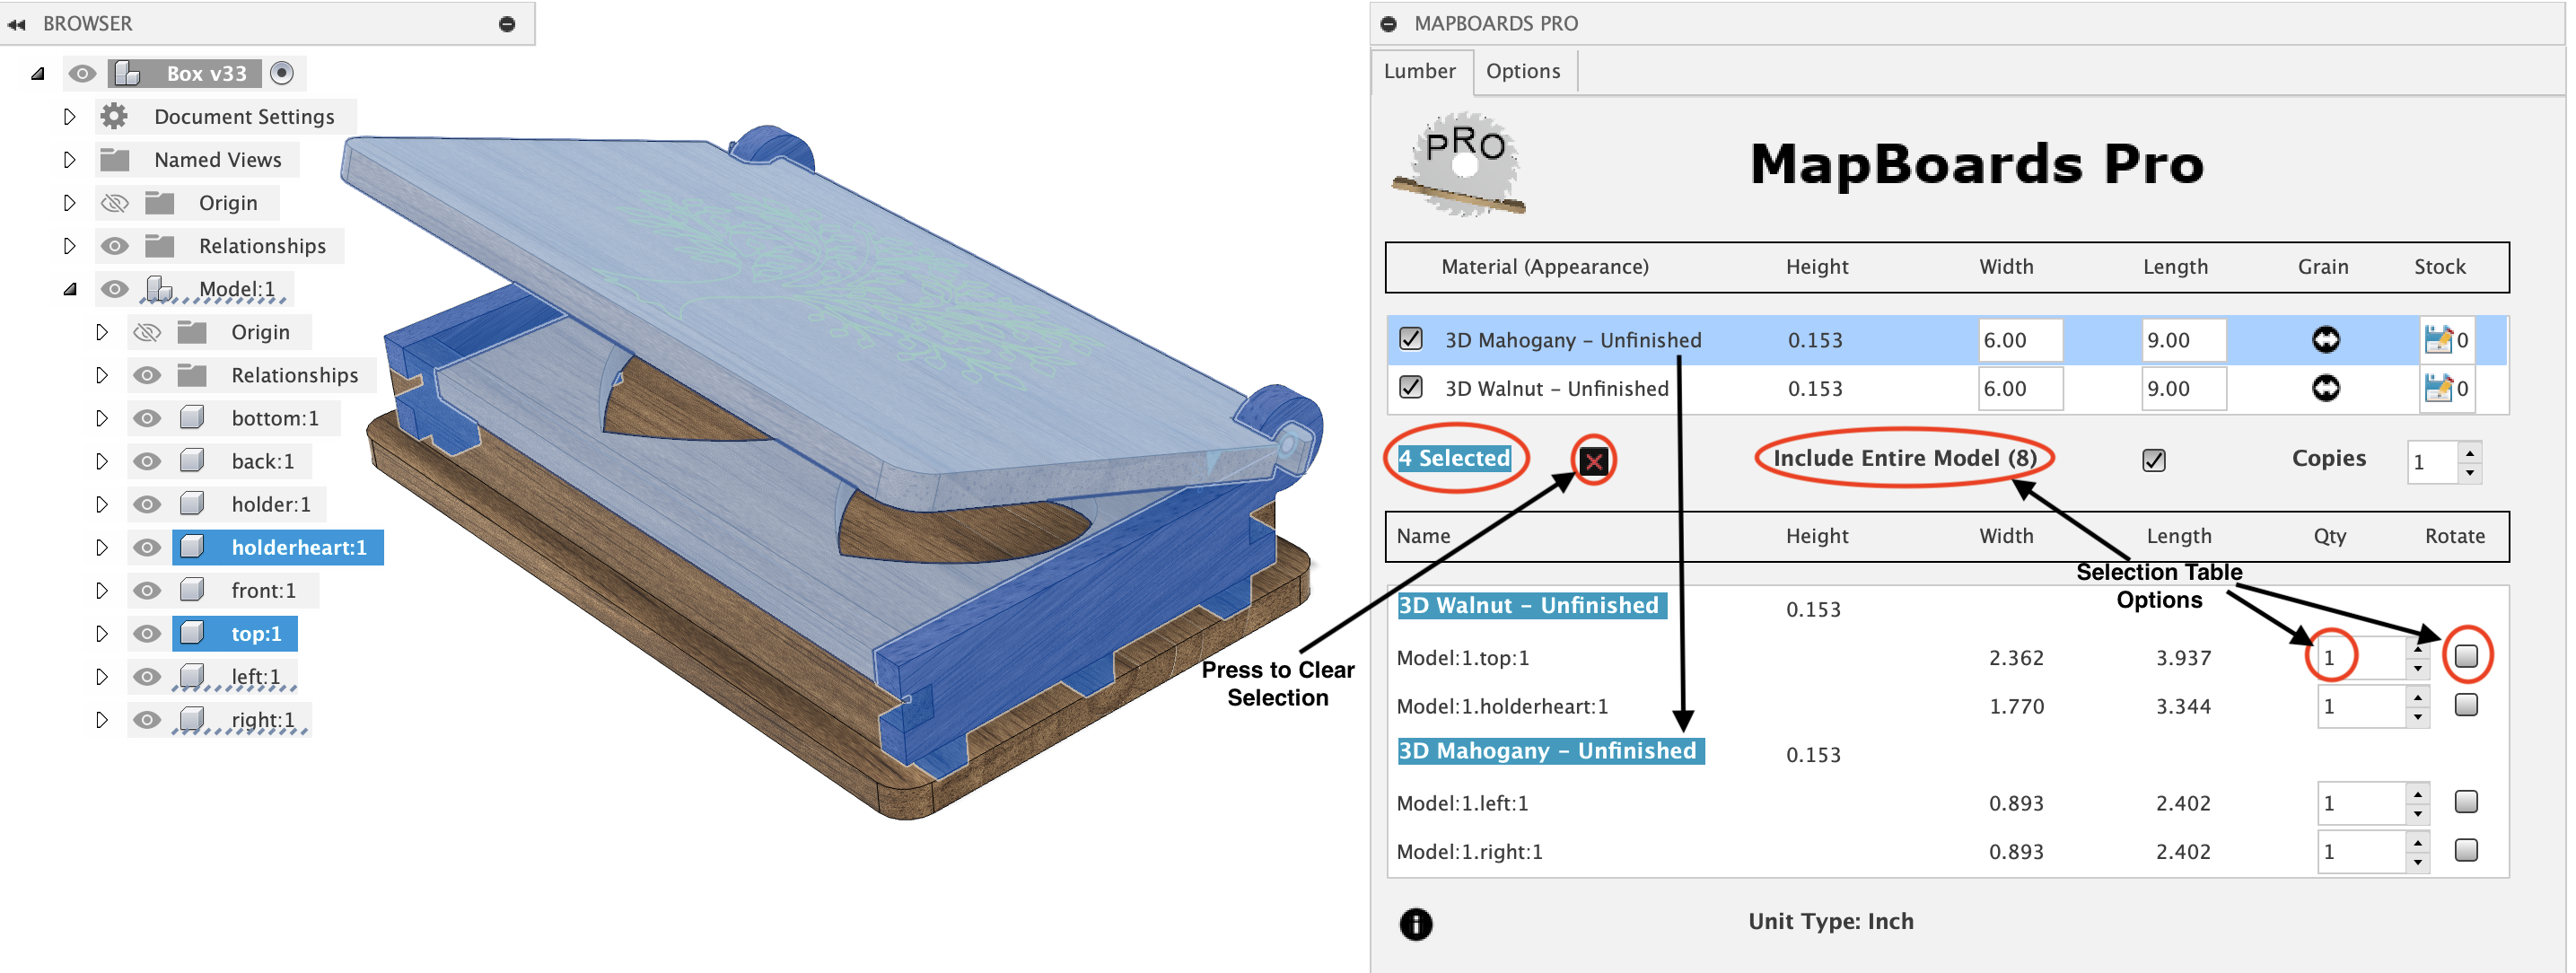Collapse the Model:1 tree node
This screenshot has height=973, width=2576.
click(69, 289)
